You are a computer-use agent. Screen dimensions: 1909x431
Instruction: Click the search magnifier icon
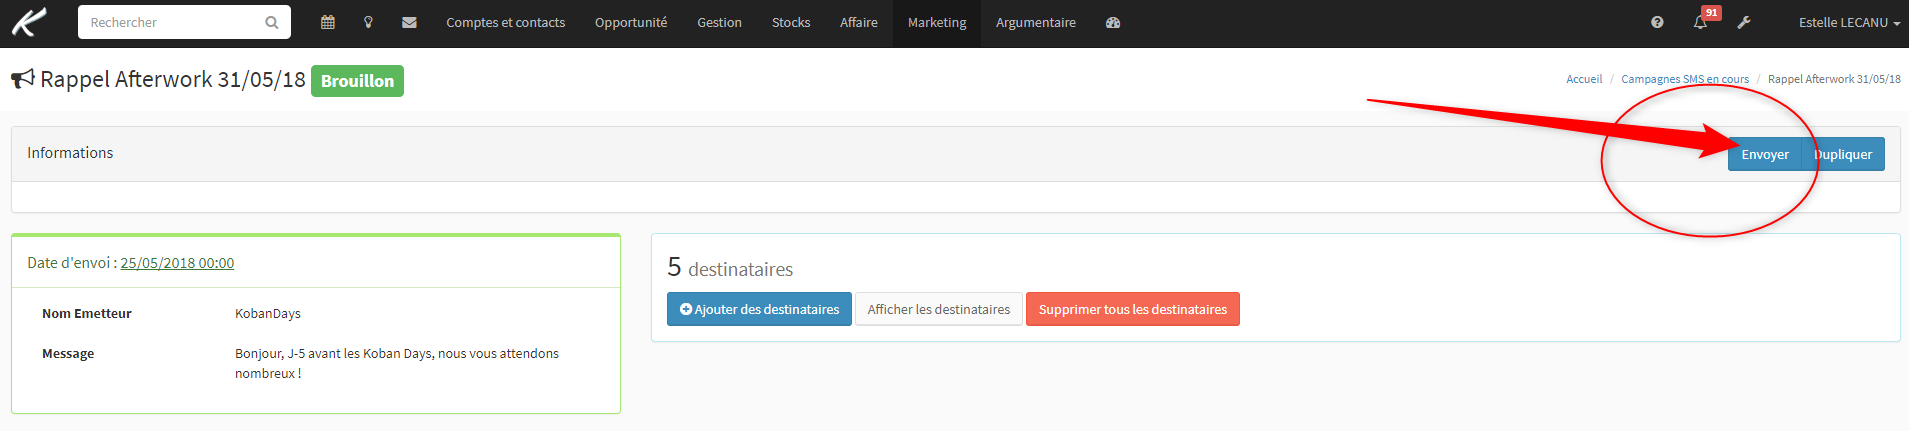click(272, 22)
